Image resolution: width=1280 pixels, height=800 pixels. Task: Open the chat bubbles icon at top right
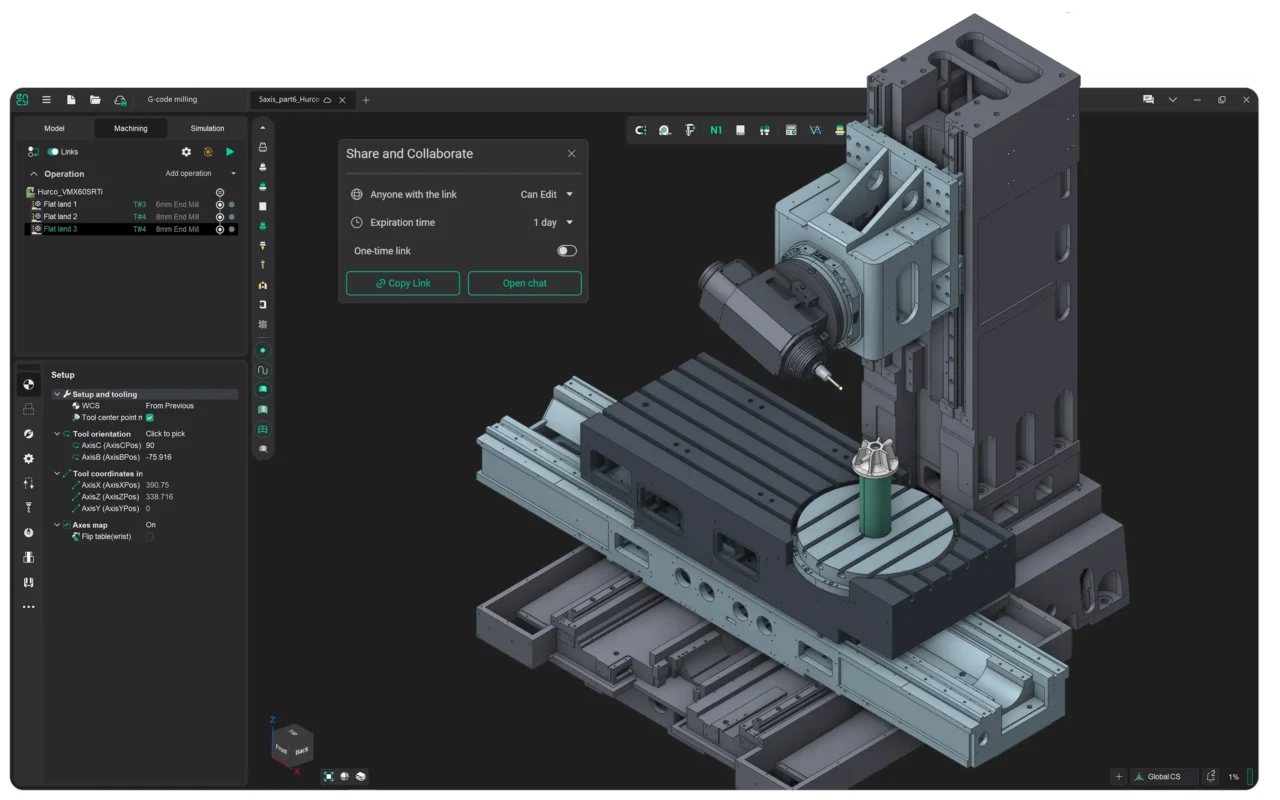tap(1148, 100)
